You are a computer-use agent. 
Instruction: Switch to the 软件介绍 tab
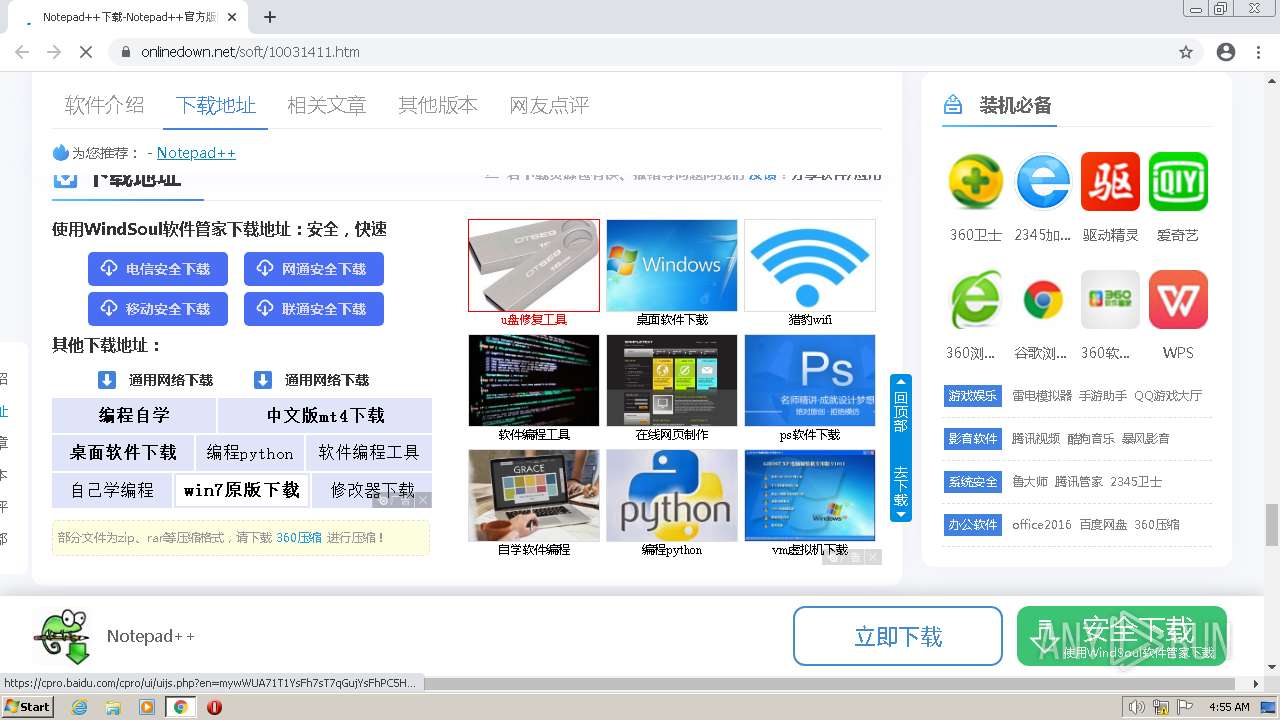(105, 105)
